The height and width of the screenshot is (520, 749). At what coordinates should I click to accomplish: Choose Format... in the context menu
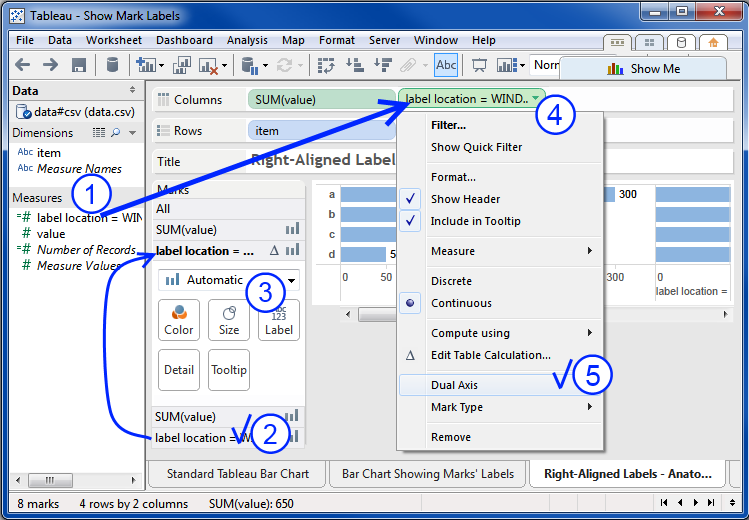click(x=500, y=177)
